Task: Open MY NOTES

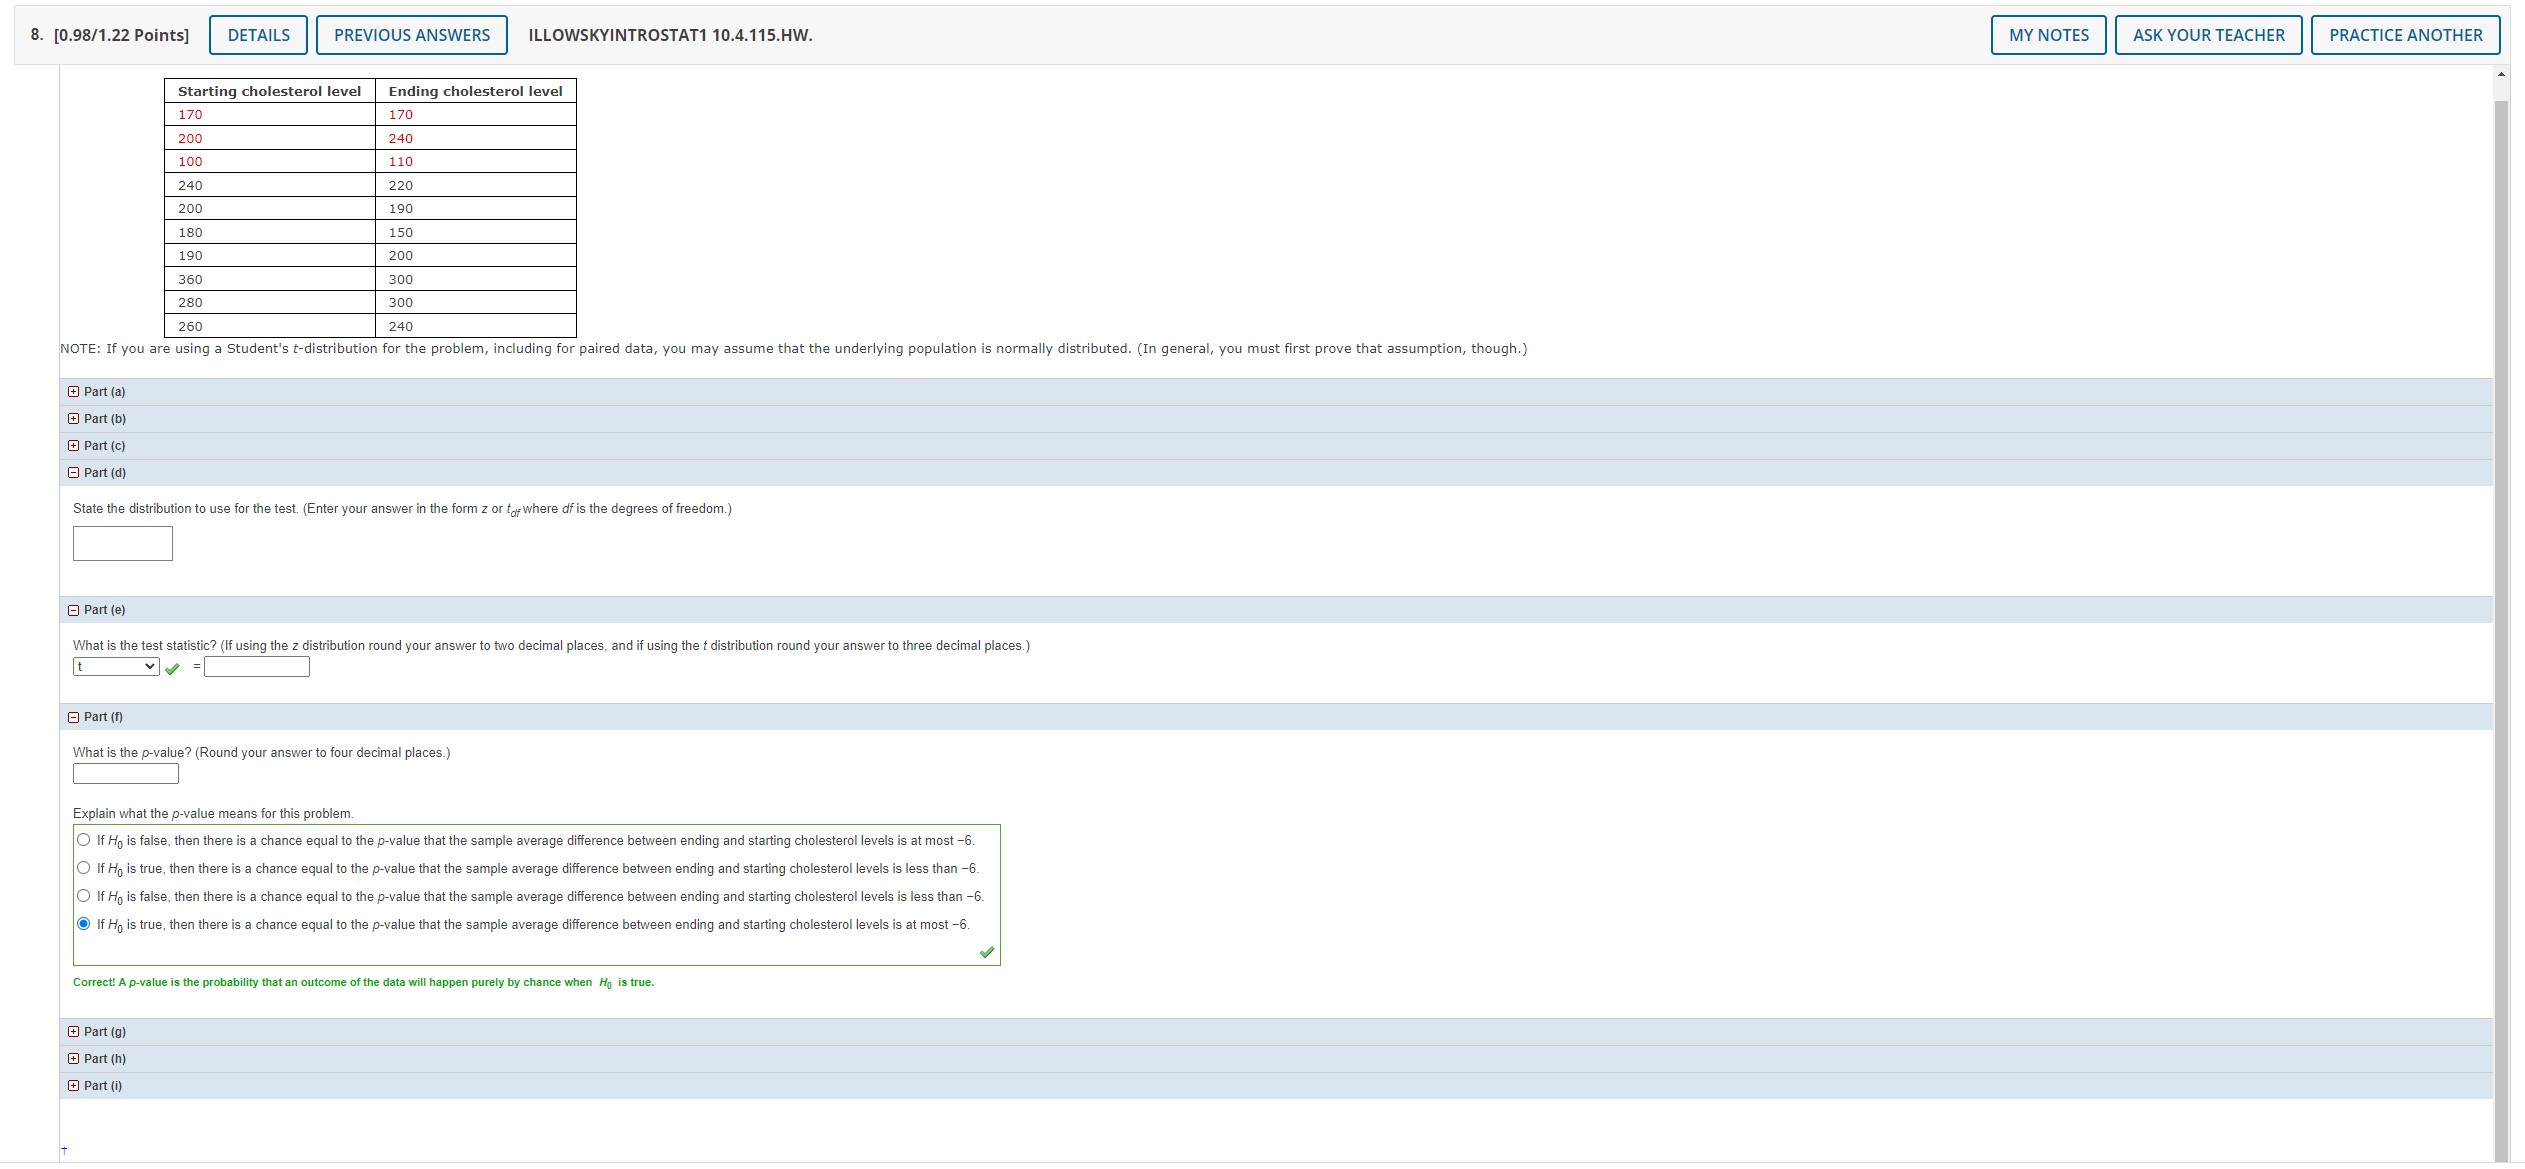Action: tap(2048, 35)
